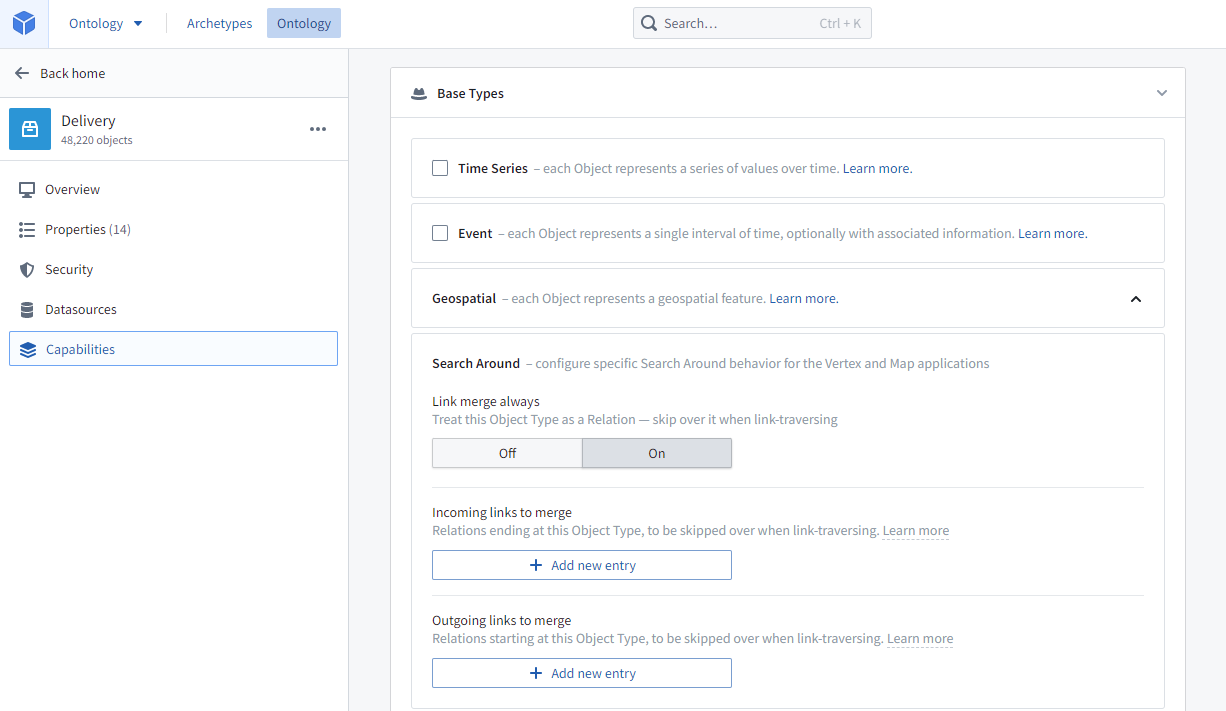Select Capabilities in the sidebar

(173, 349)
